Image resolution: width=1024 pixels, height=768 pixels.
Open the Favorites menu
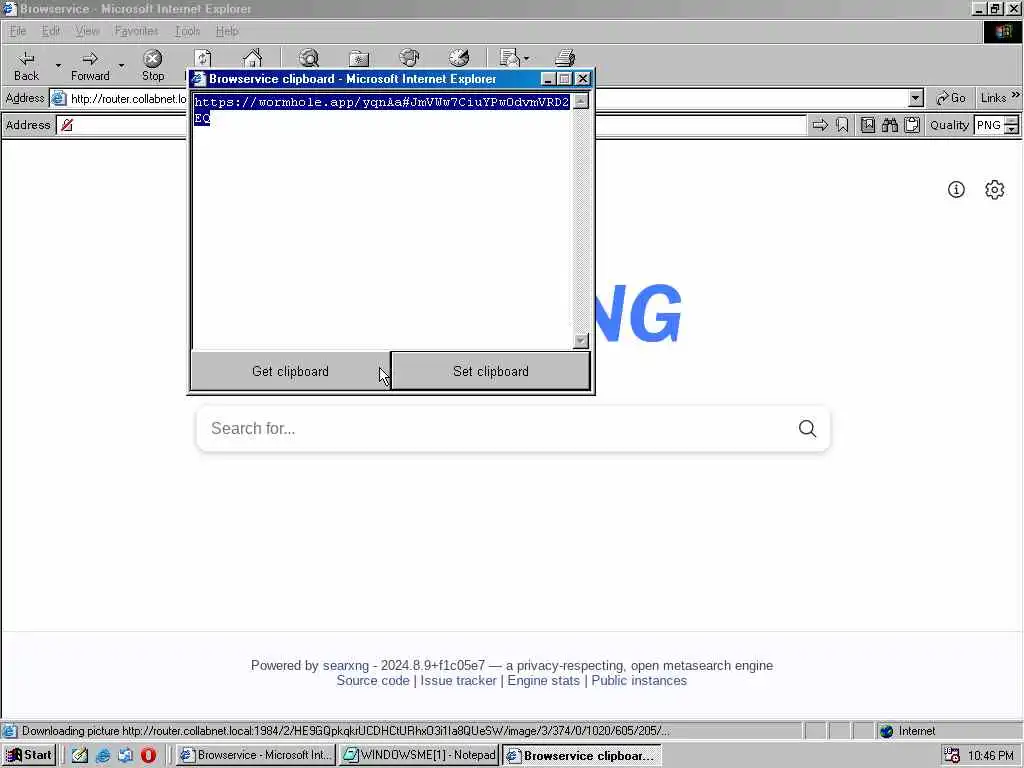click(136, 31)
